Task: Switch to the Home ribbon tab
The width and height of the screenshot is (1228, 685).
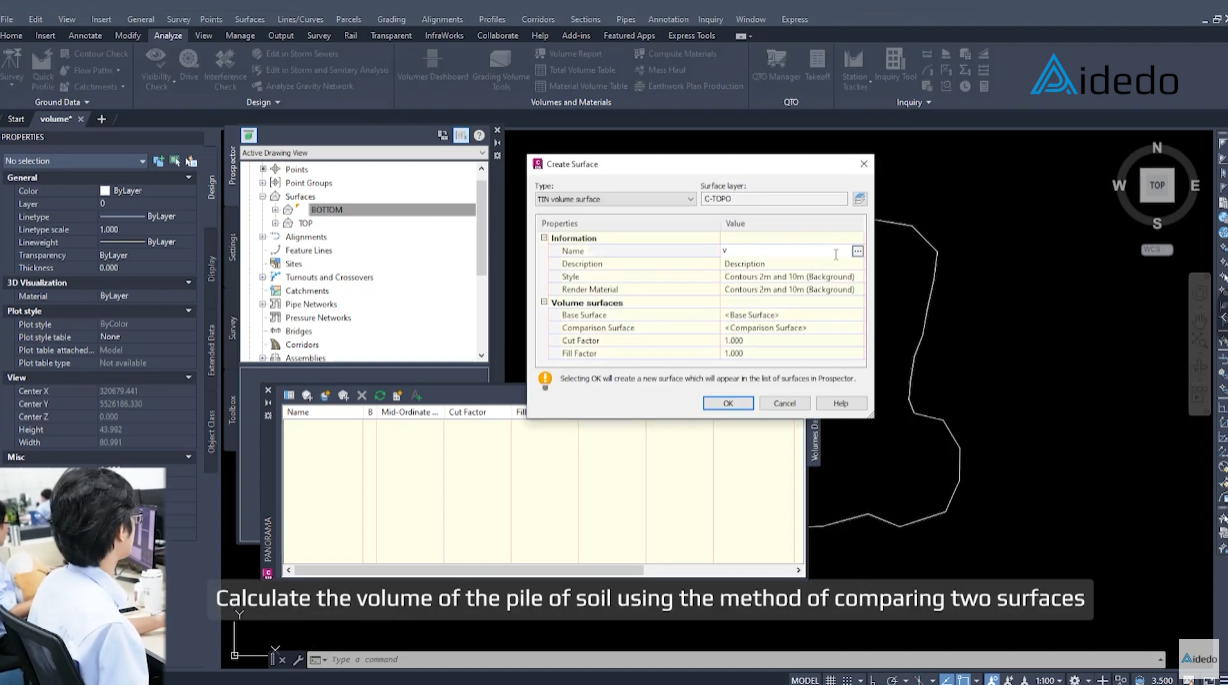Action: coord(12,35)
